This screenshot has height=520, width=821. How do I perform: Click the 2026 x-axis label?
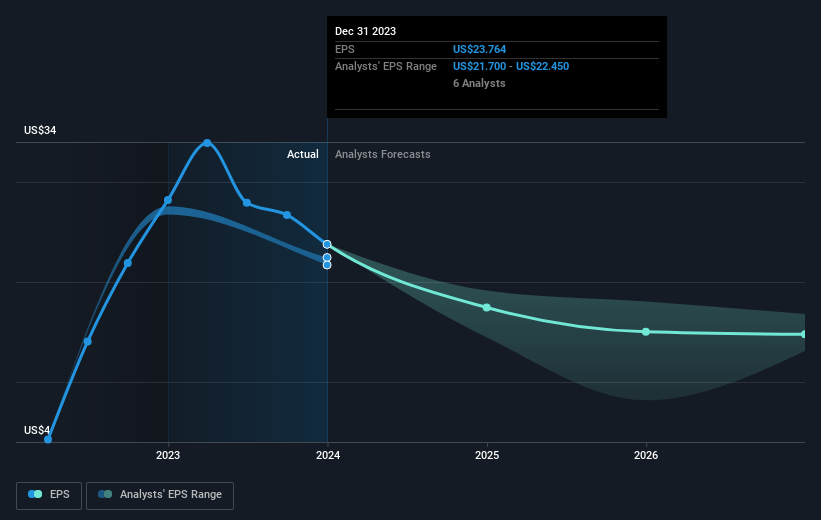click(646, 455)
